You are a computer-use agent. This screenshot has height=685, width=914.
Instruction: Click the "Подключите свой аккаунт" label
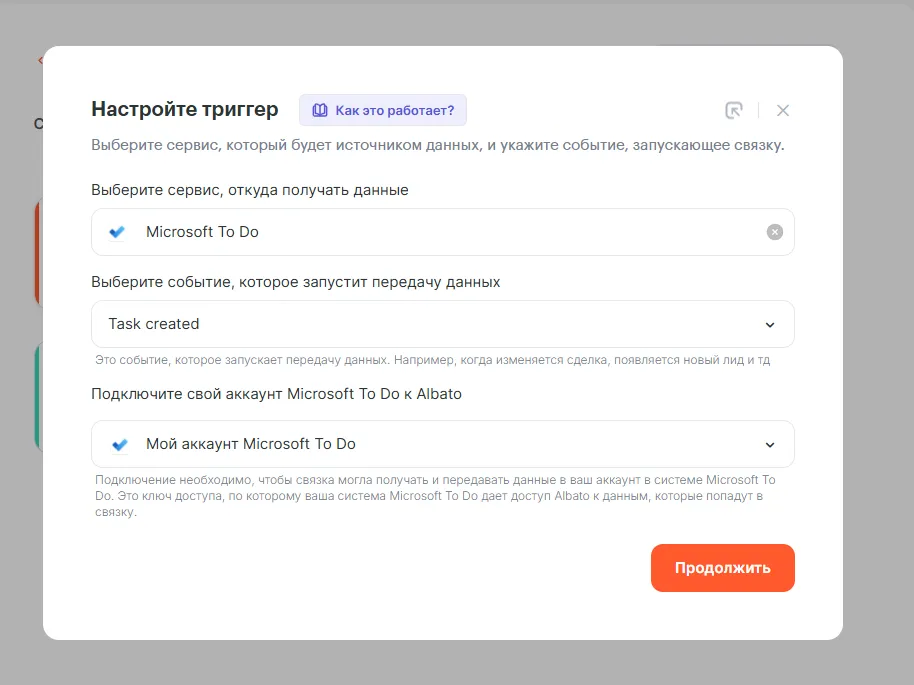pyautogui.click(x=276, y=394)
